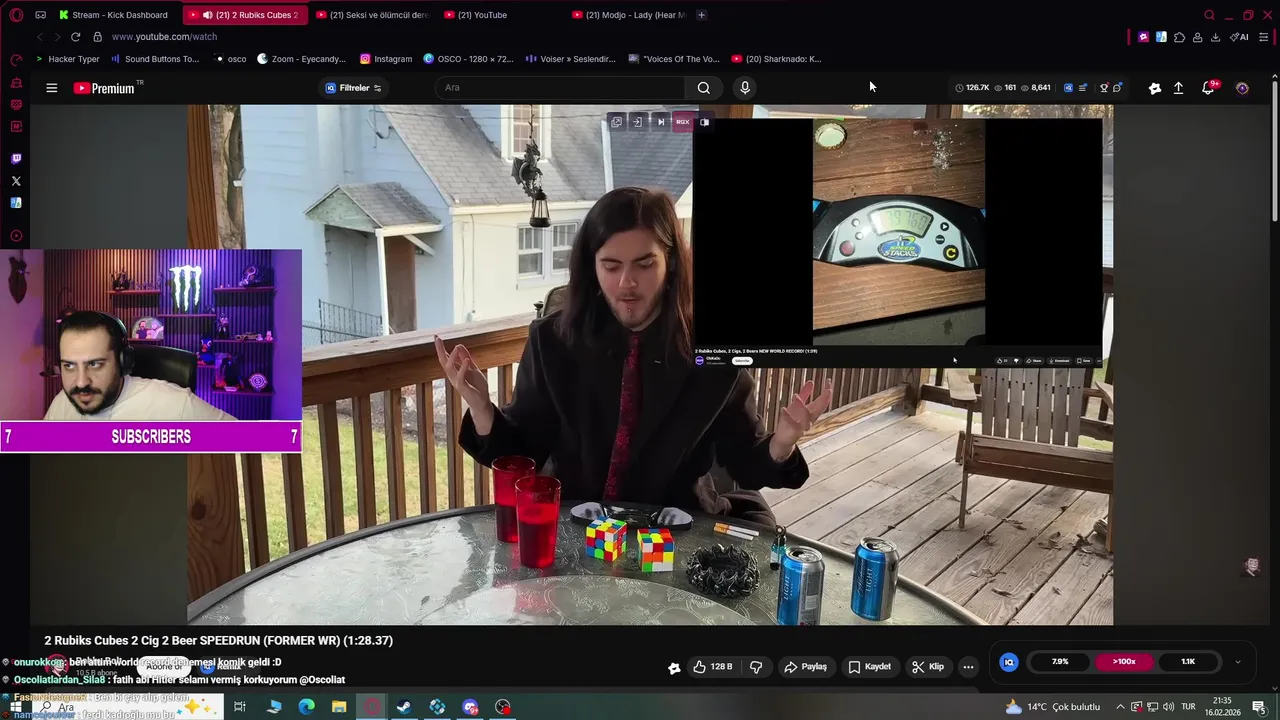Click the vidIQ logo beside the stats
The width and height of the screenshot is (1280, 720).
[x=1009, y=662]
